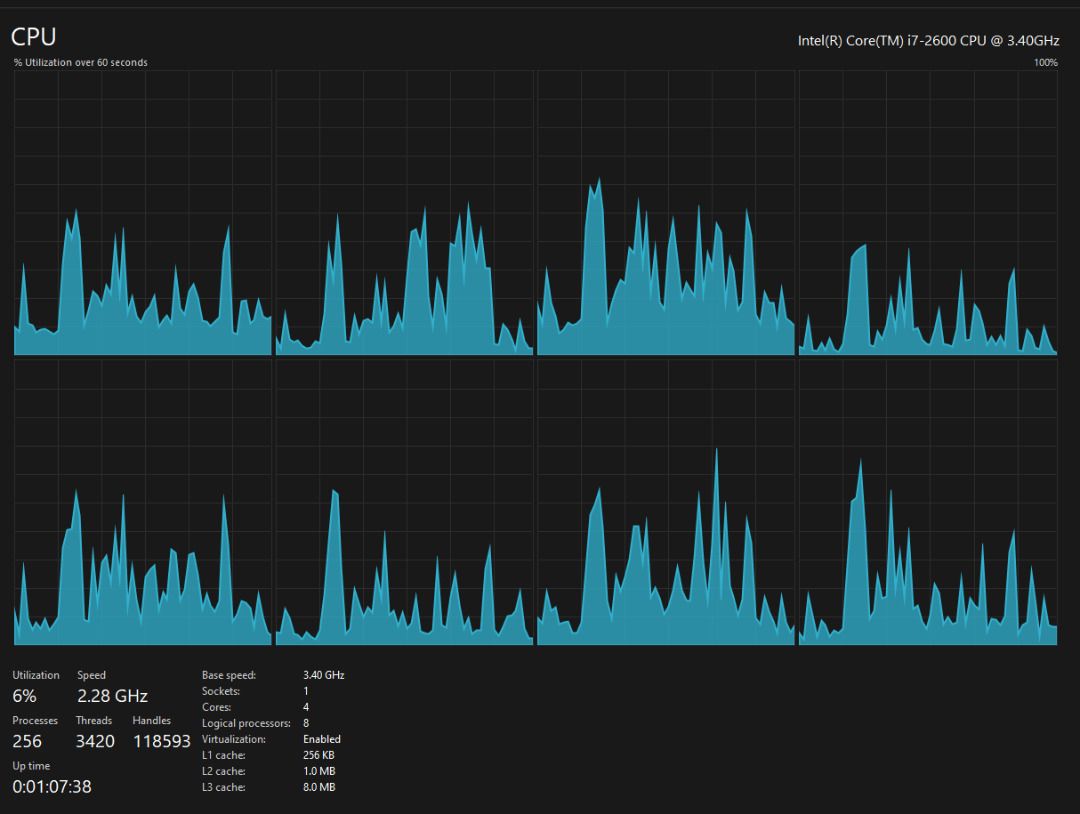This screenshot has height=814, width=1080.
Task: Click the 256 processes count
Action: click(27, 741)
